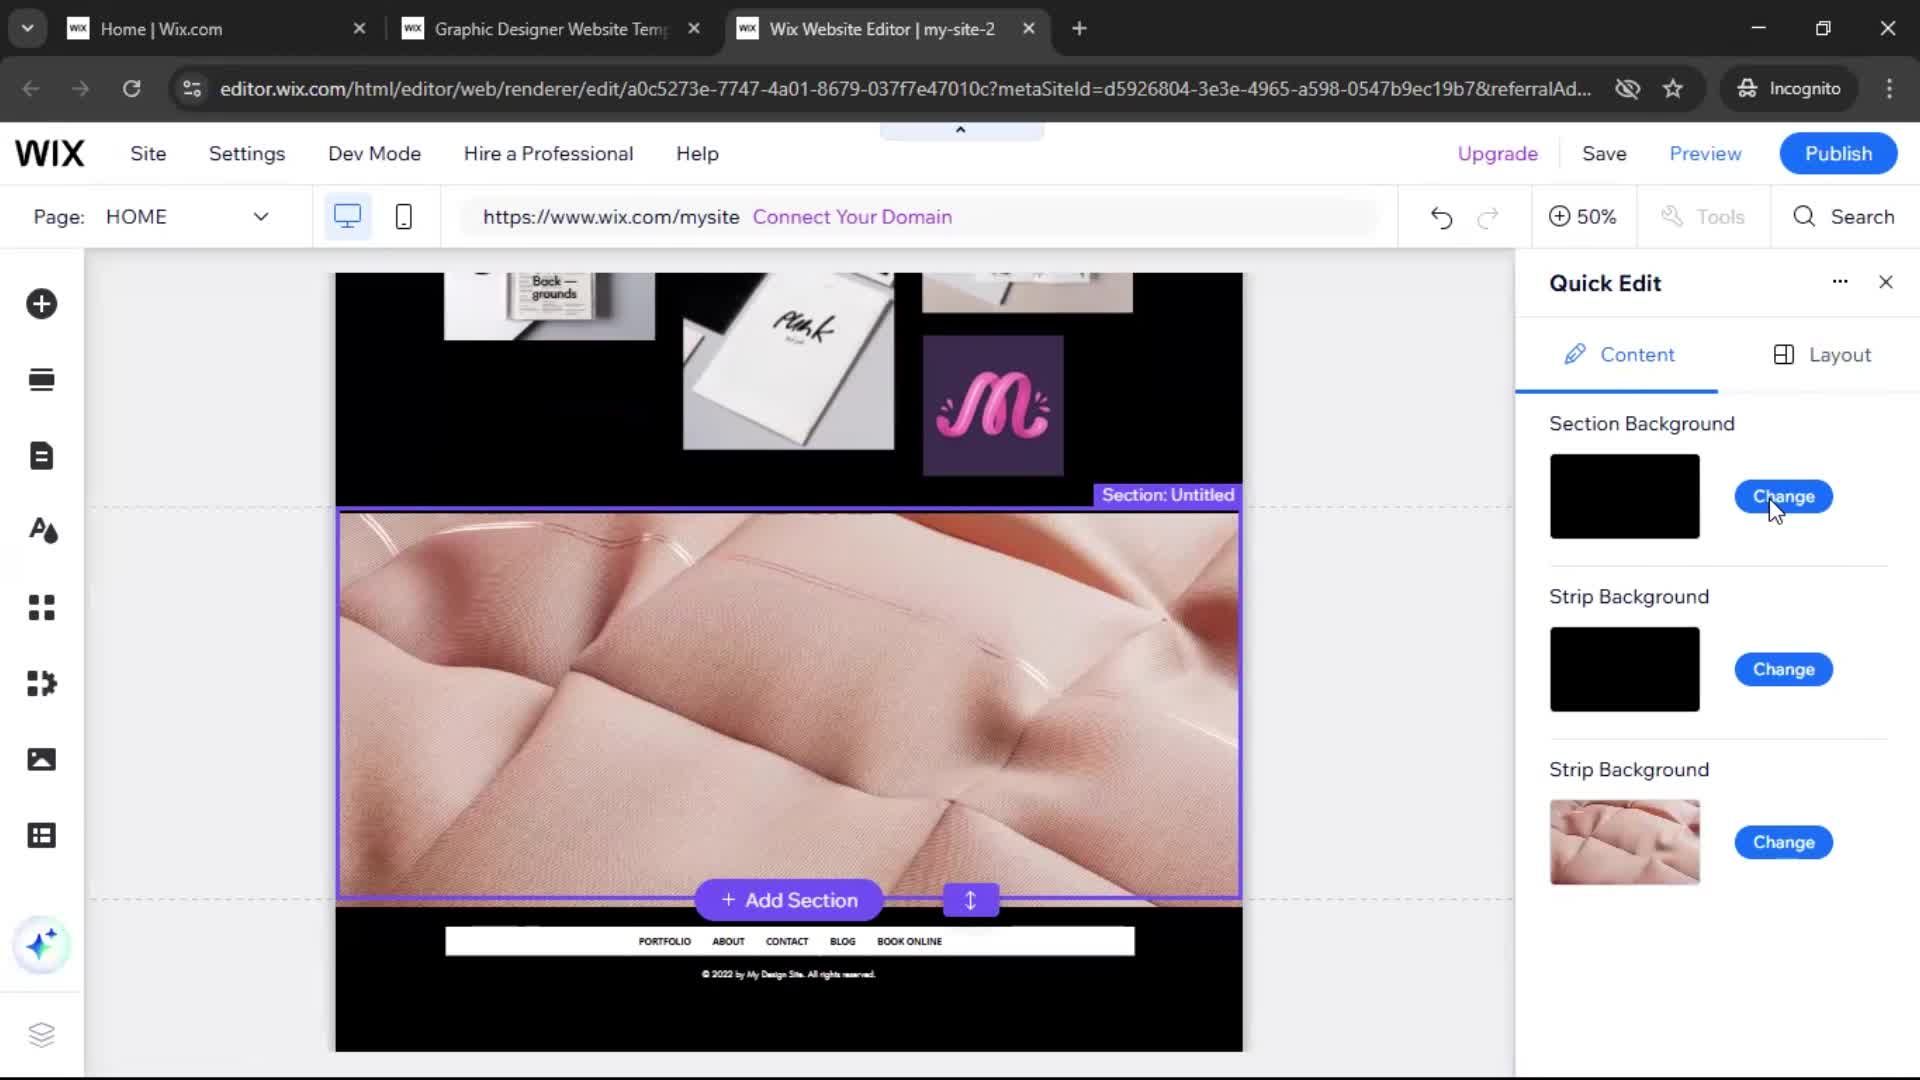Select the Section: Untitled label
The height and width of the screenshot is (1080, 1920).
[1167, 495]
